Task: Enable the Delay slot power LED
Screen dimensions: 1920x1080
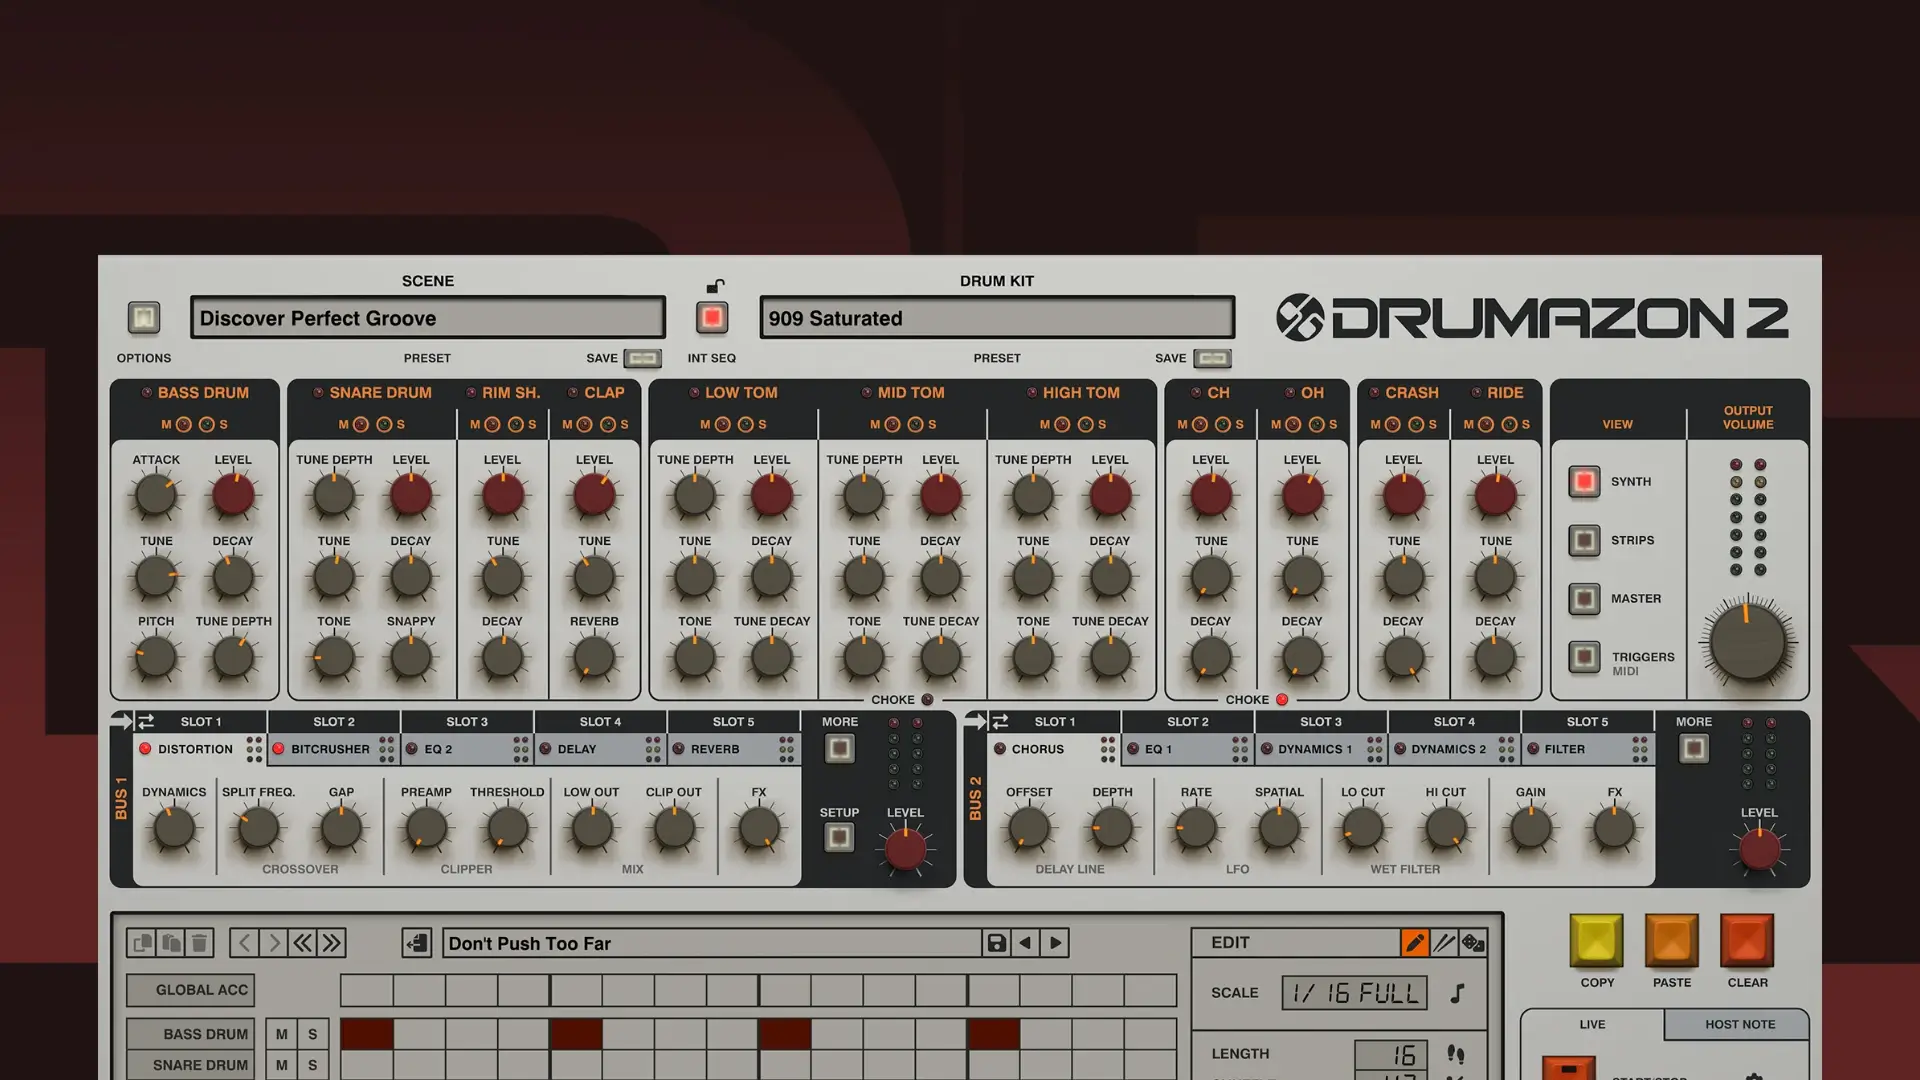Action: [545, 749]
